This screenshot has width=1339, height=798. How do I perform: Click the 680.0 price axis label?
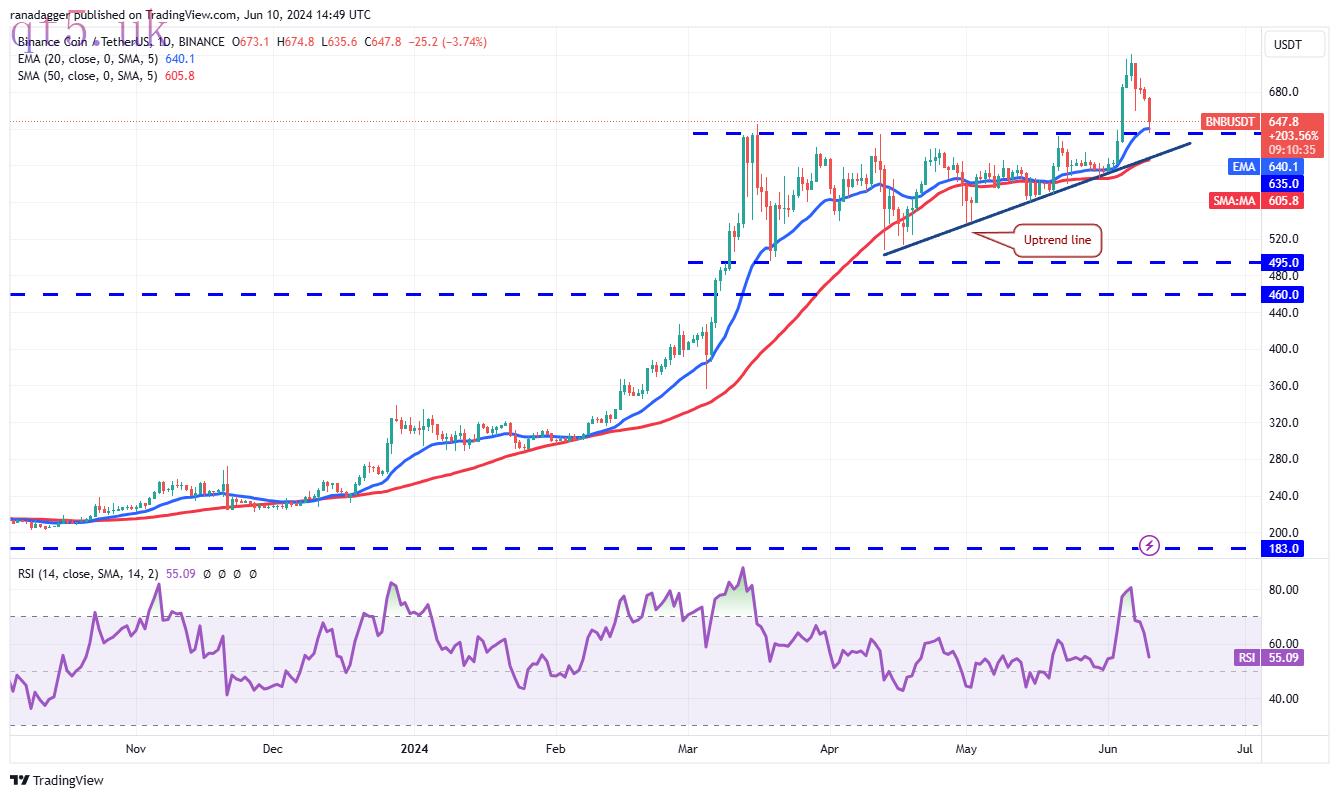1283,92
